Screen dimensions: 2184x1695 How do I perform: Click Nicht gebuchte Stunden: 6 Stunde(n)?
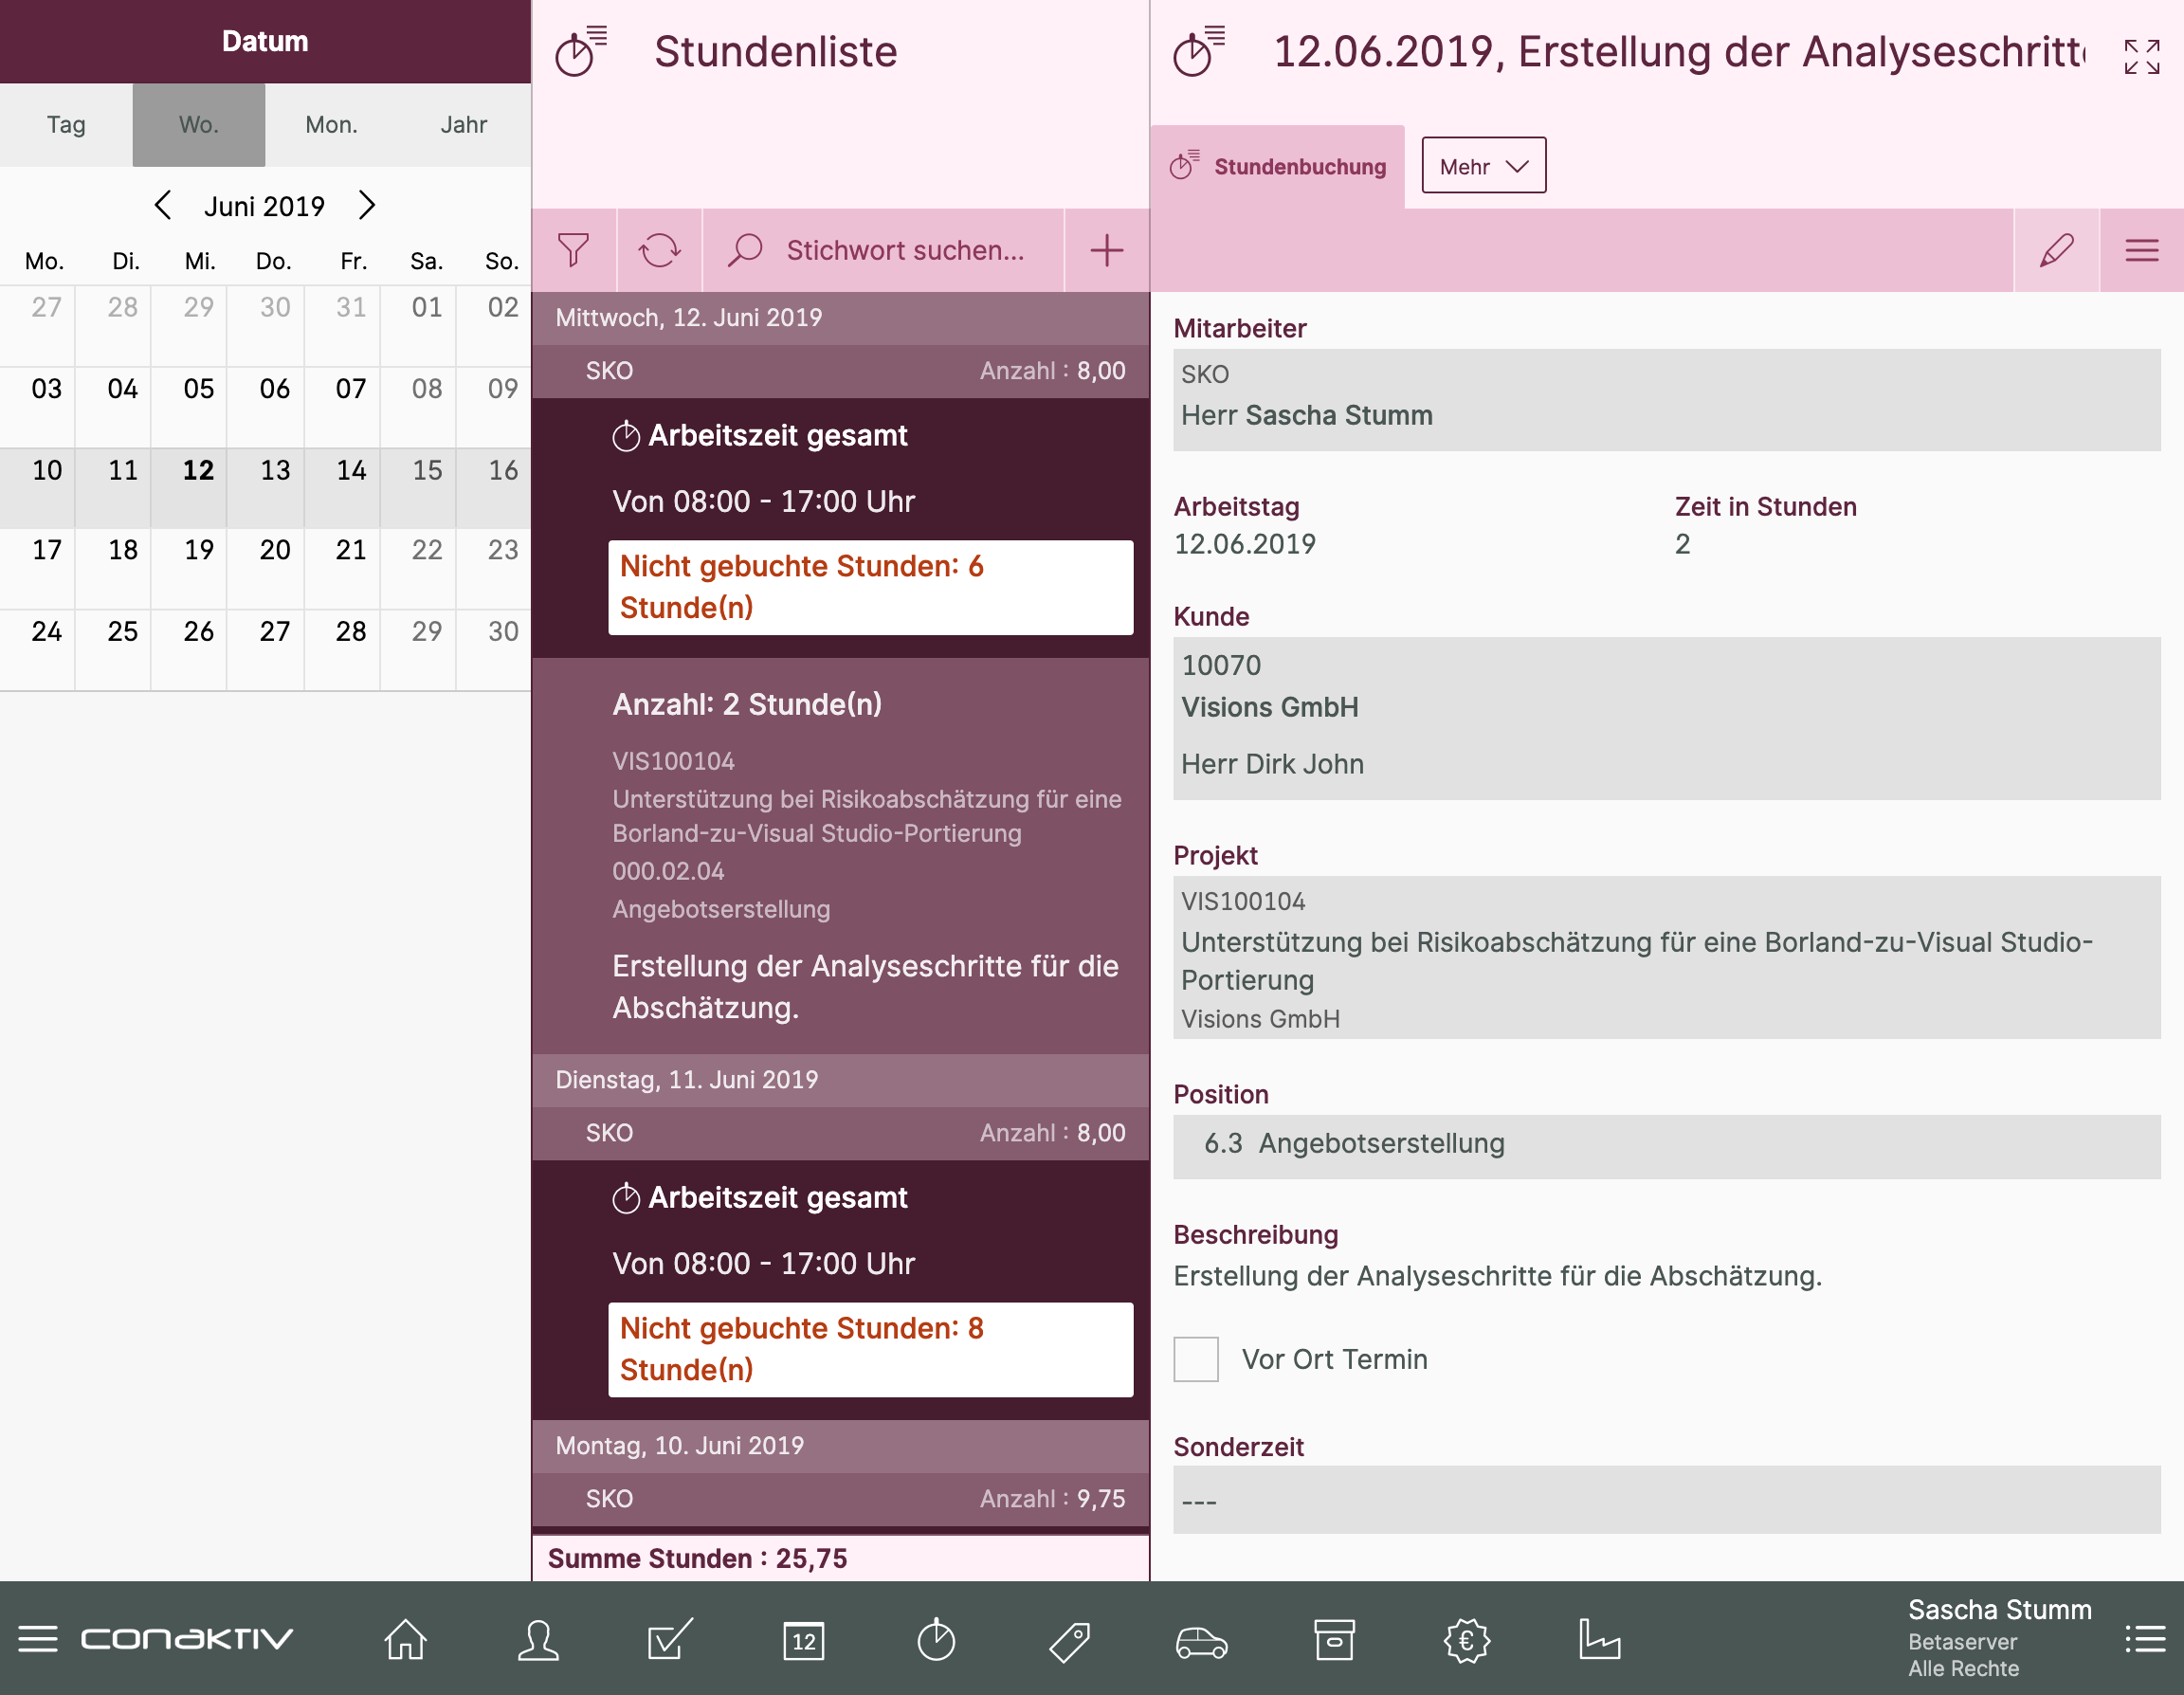(870, 587)
